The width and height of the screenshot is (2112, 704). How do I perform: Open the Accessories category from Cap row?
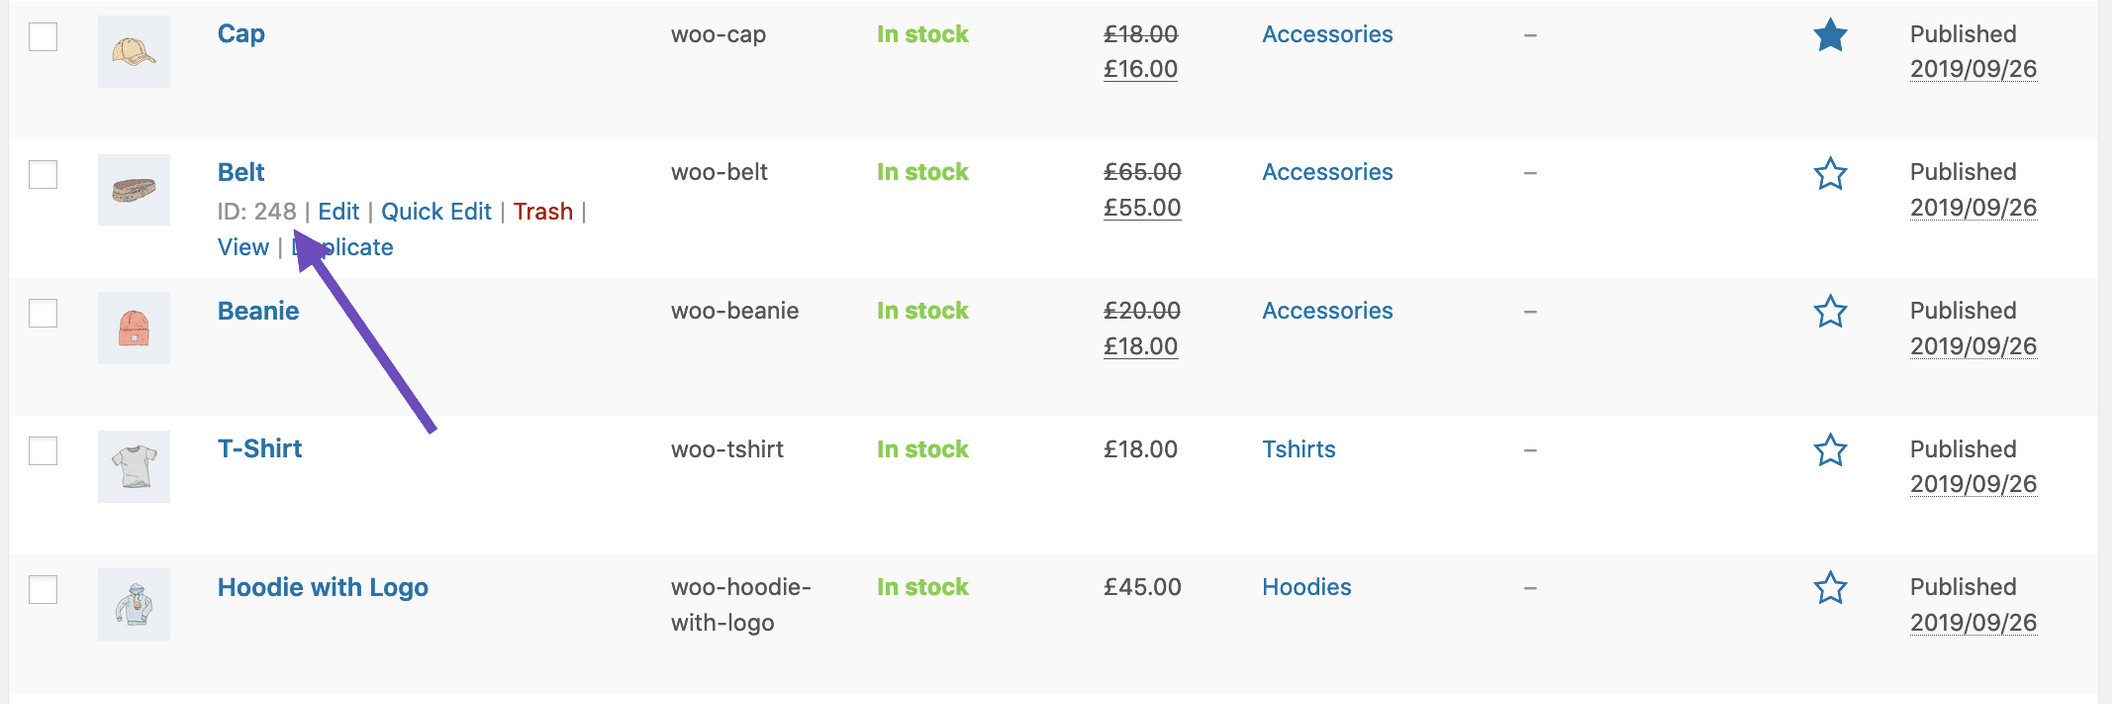[x=1327, y=34]
